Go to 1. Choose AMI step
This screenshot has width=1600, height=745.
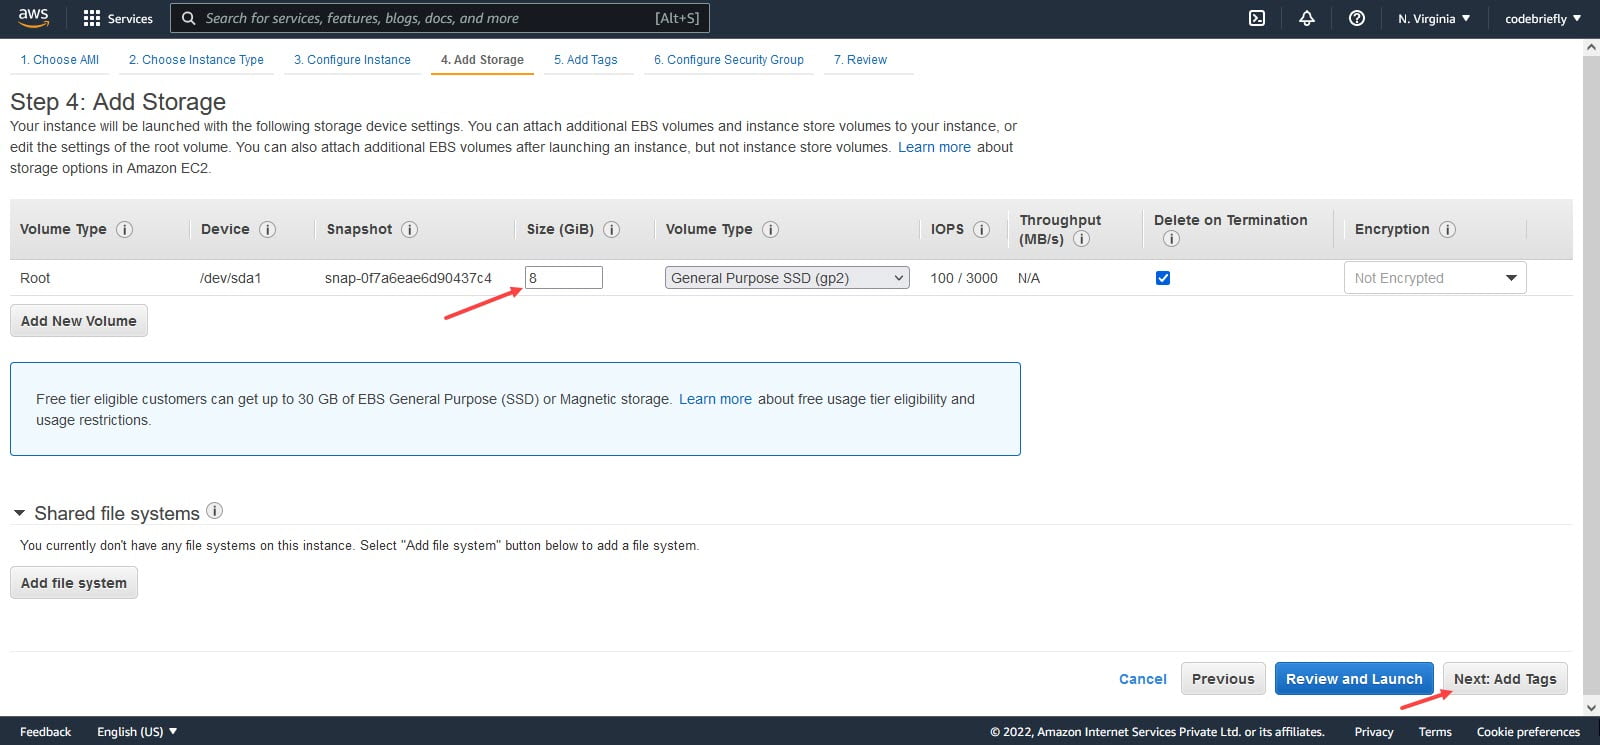pos(60,60)
